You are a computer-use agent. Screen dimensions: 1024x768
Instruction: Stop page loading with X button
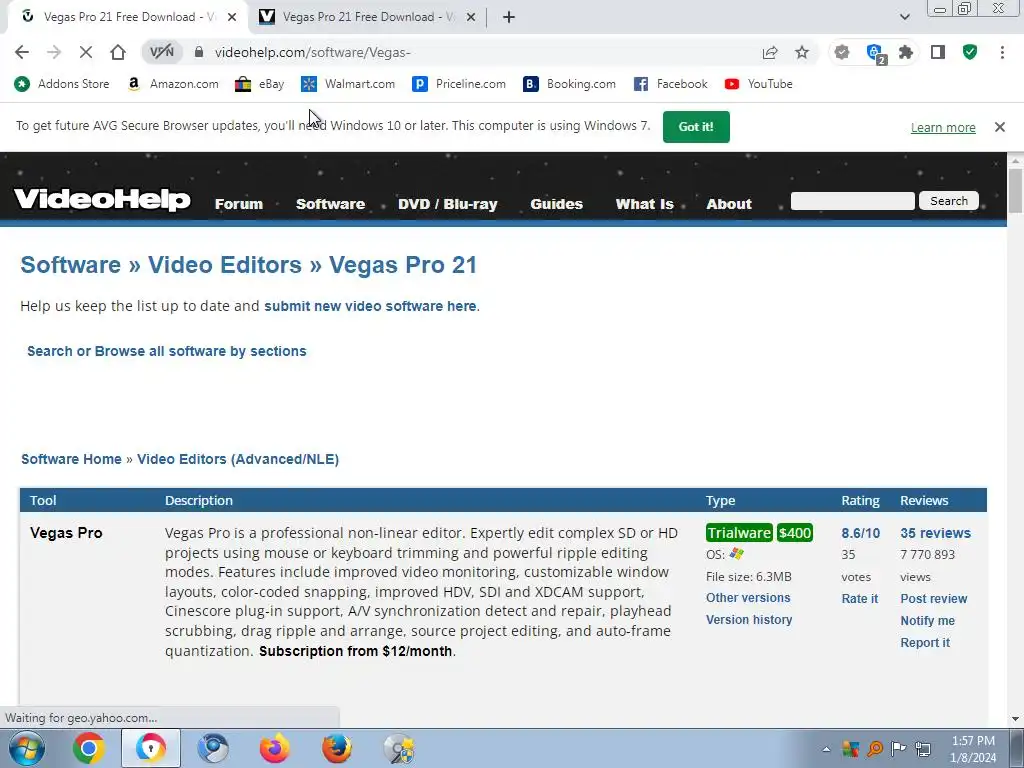pos(86,52)
